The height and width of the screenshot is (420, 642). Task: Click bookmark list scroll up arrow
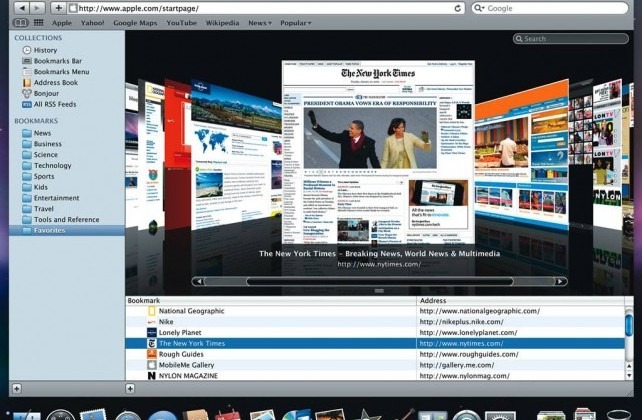629,366
